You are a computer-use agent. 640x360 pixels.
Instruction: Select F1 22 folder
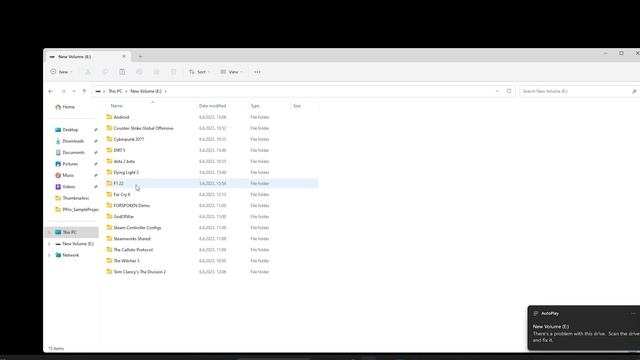[x=211, y=183]
